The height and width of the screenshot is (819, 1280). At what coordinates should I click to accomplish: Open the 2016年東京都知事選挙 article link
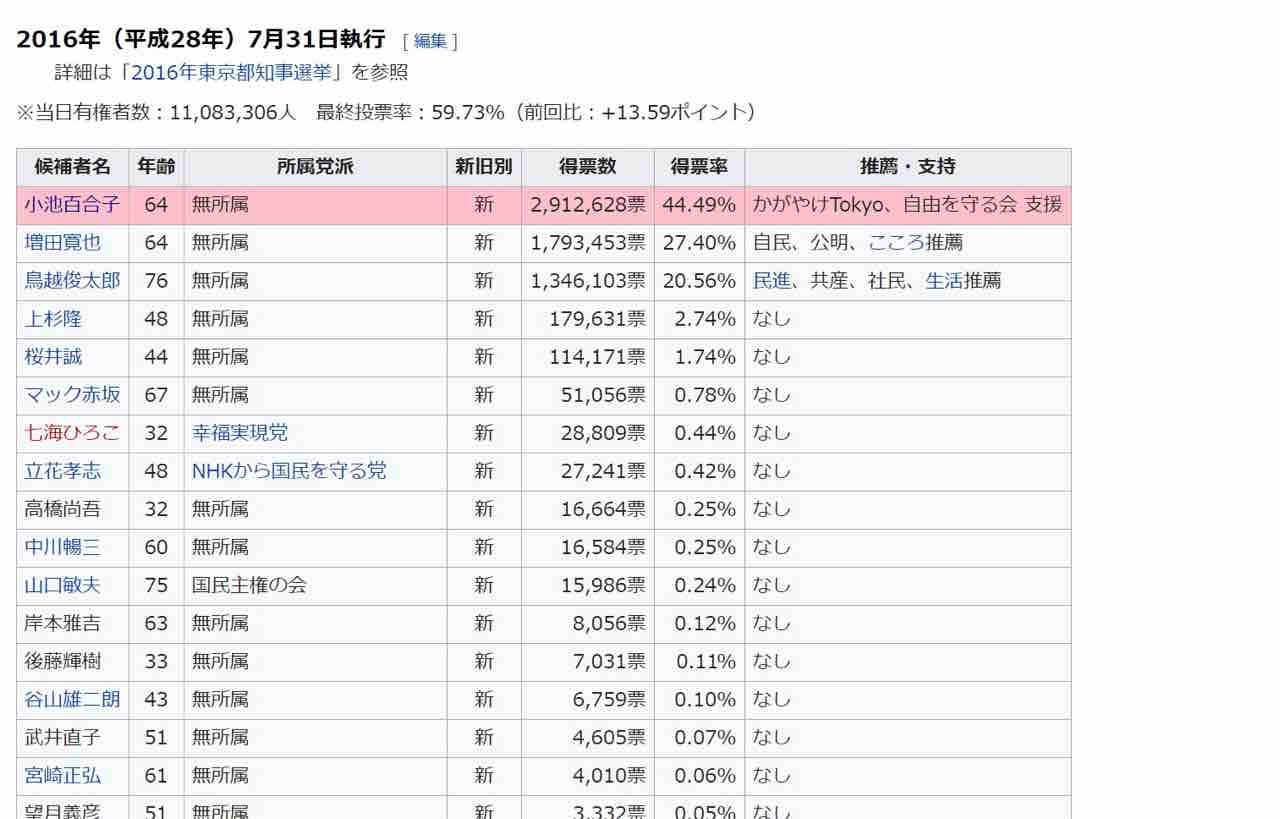click(231, 72)
